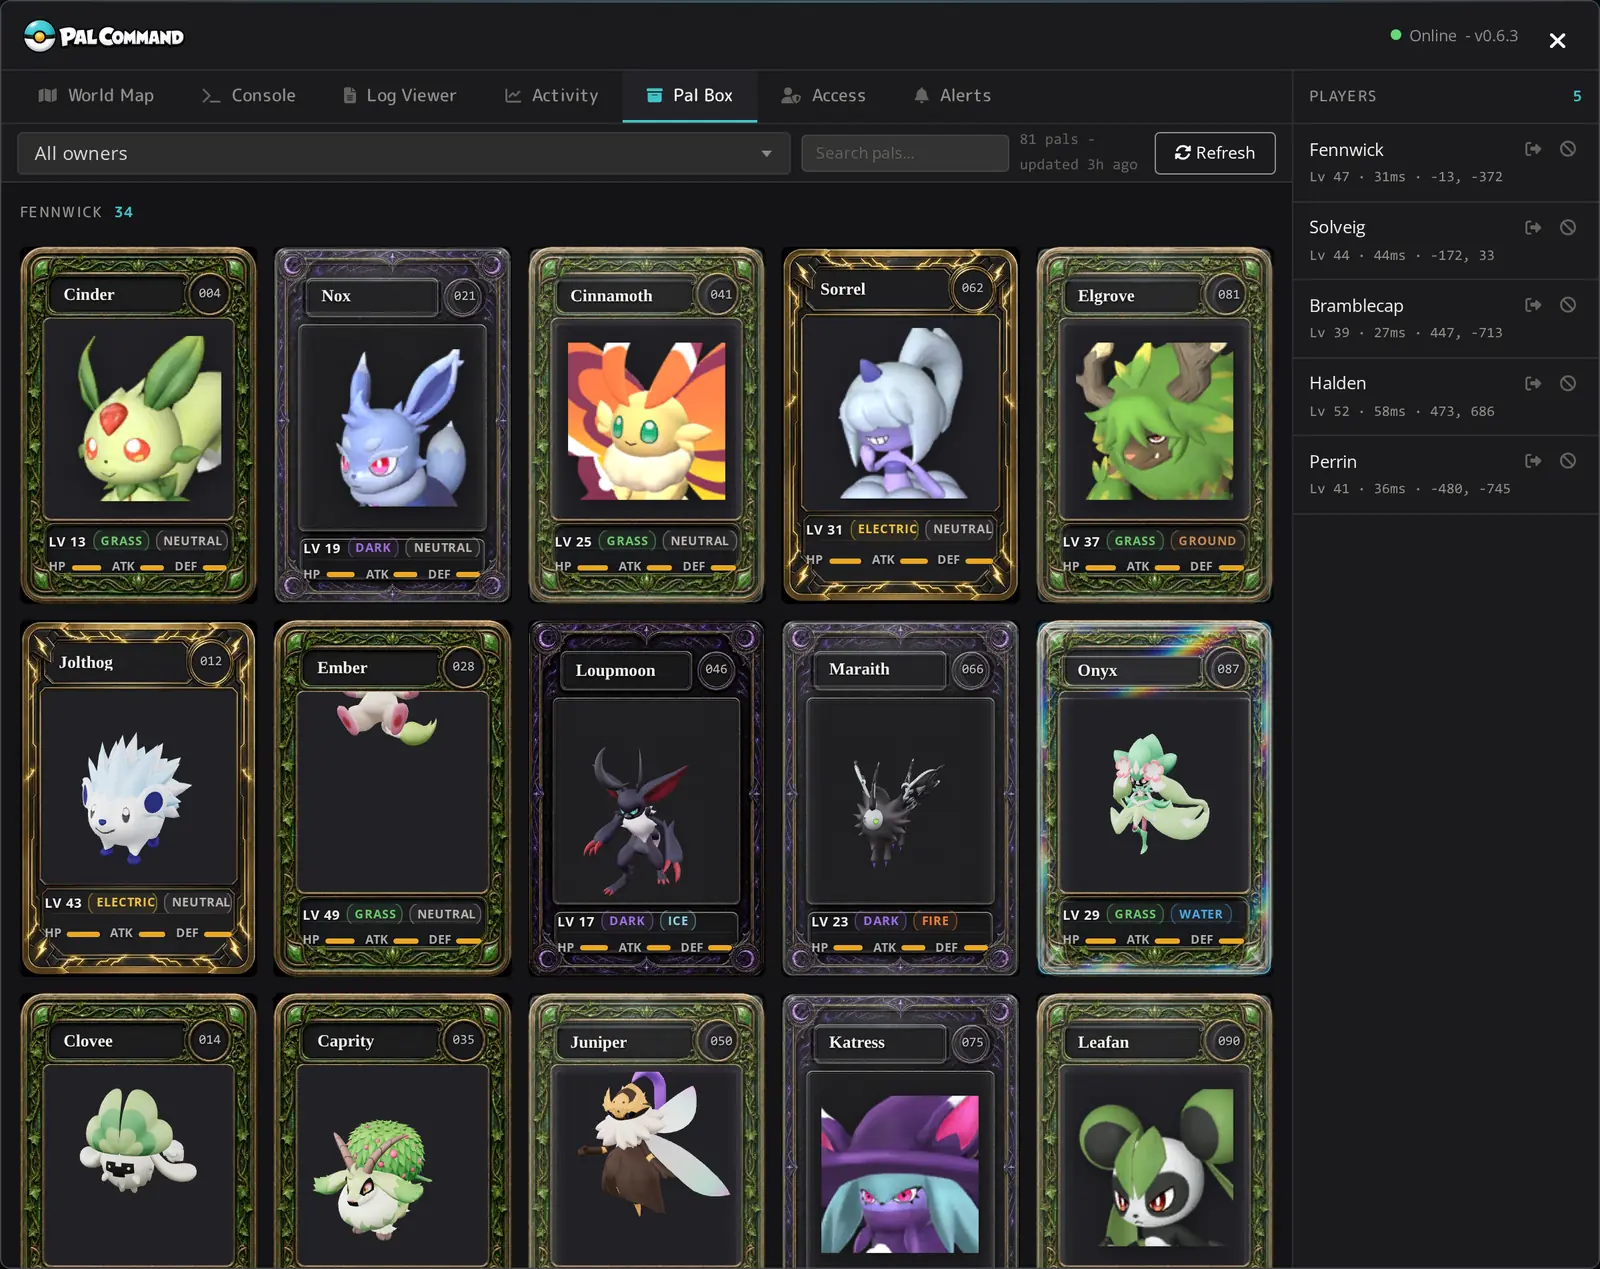
Task: Select the Pal Box tab
Action: (690, 95)
